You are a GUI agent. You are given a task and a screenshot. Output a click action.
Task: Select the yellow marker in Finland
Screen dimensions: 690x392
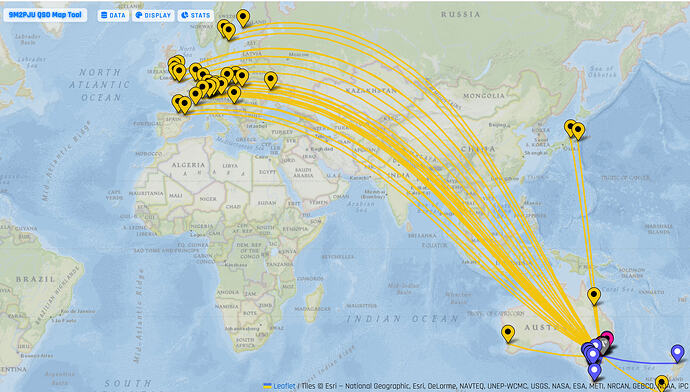[243, 18]
